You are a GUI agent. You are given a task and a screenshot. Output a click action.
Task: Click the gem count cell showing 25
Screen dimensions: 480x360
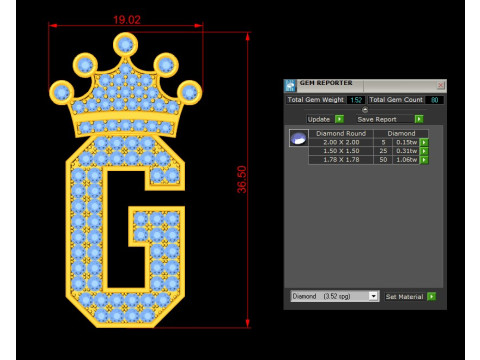383,151
